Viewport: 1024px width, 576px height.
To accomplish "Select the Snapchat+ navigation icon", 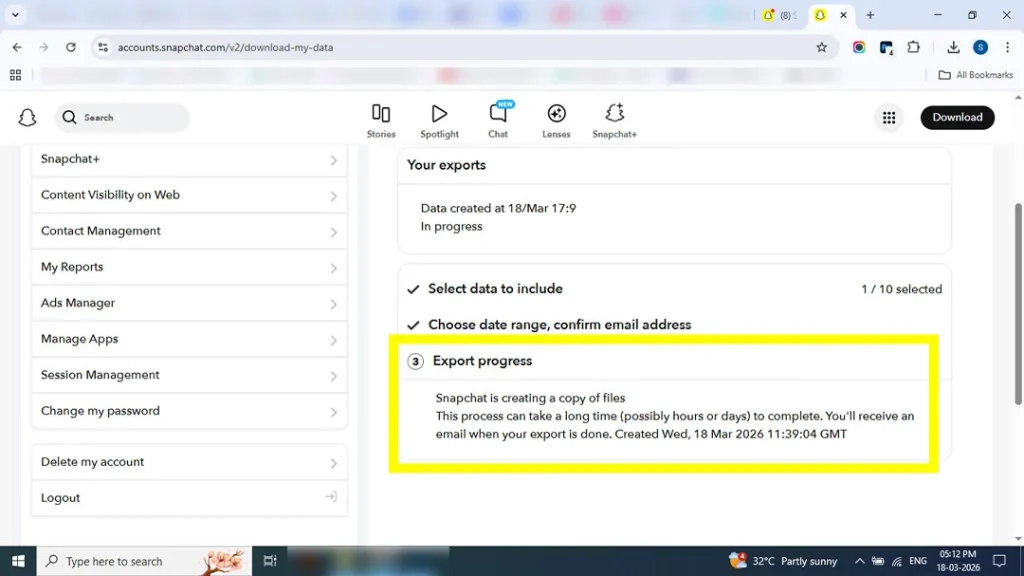I will tap(614, 117).
